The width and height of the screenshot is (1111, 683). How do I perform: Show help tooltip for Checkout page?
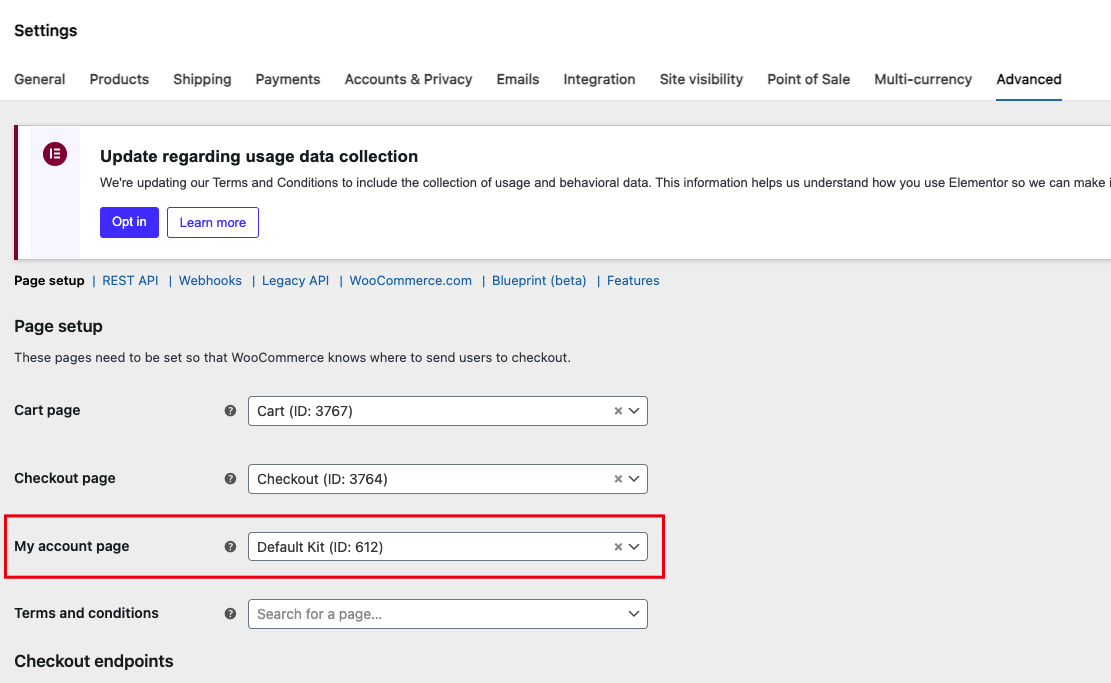tap(230, 479)
